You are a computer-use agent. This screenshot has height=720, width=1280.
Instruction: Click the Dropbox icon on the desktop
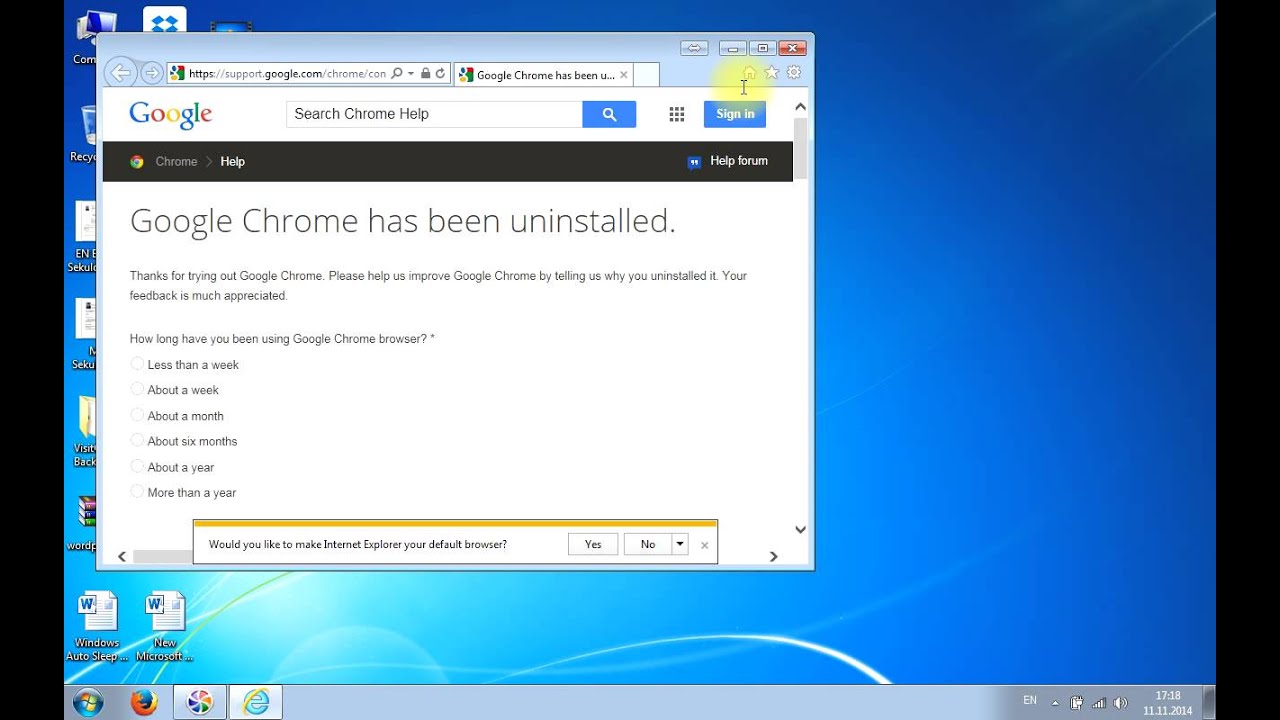[x=164, y=22]
